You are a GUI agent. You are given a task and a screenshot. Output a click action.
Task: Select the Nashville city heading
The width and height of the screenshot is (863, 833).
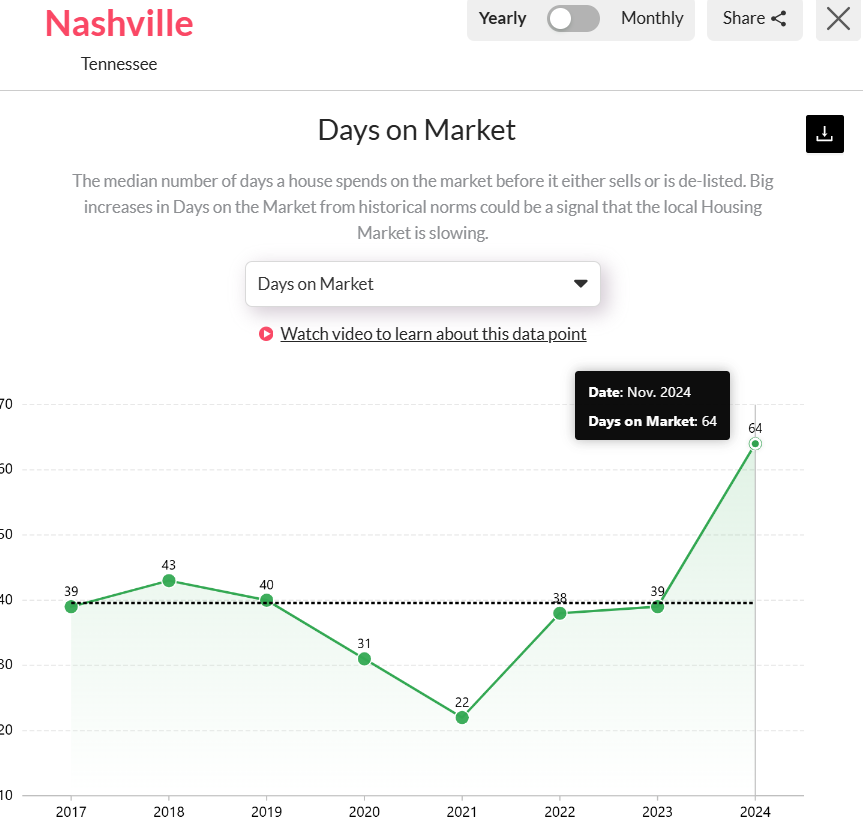[118, 24]
